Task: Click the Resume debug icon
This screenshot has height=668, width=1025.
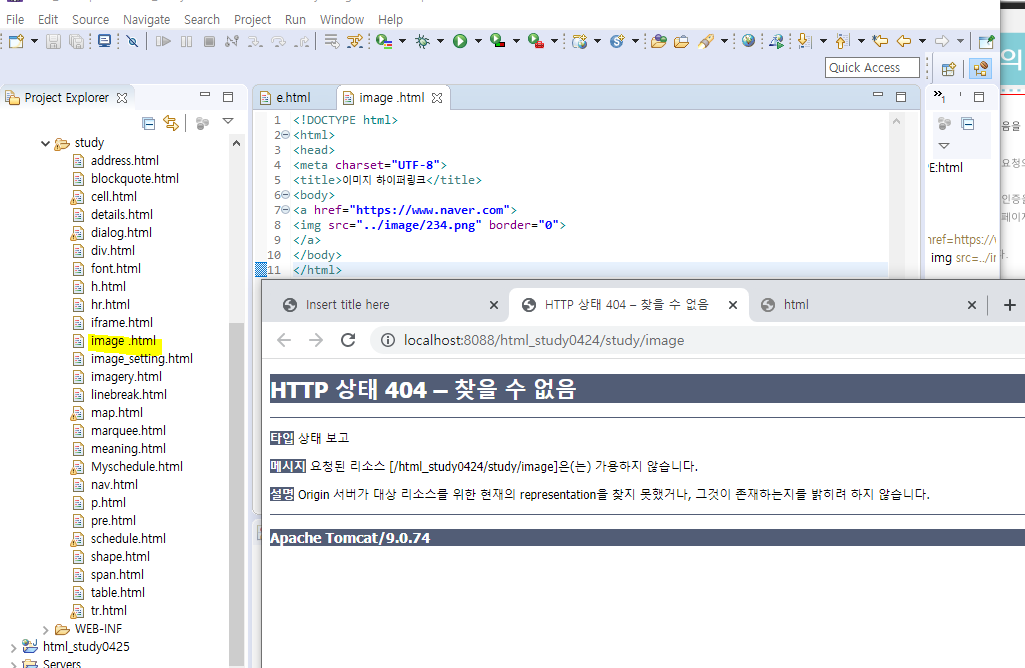Action: coord(163,42)
